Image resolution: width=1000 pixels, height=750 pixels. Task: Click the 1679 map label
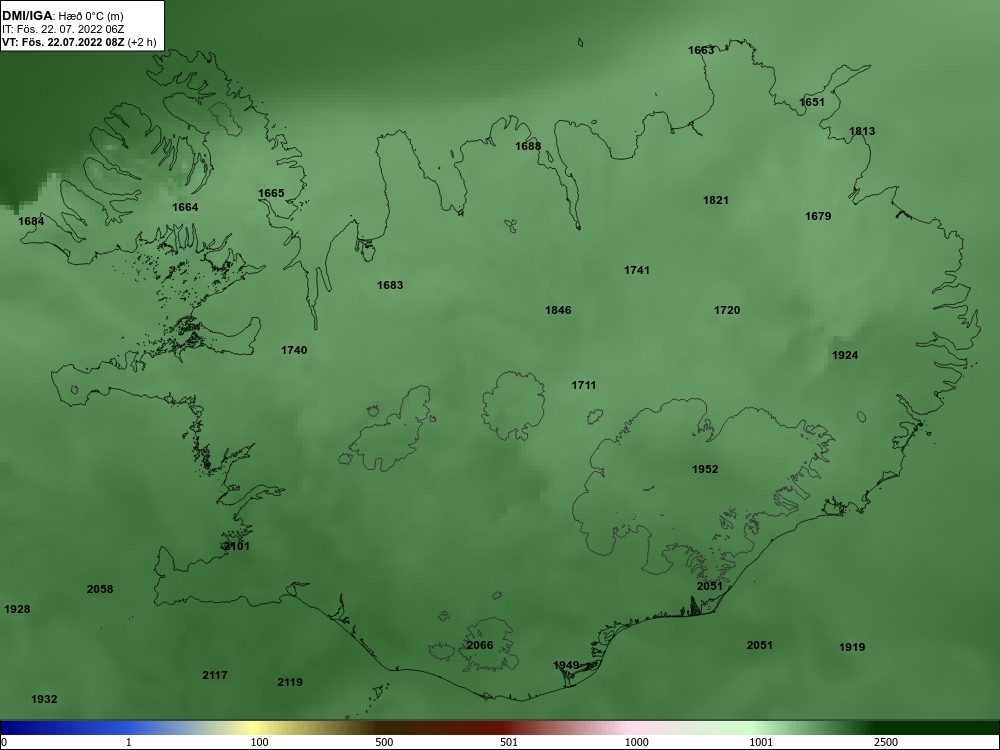click(x=818, y=216)
